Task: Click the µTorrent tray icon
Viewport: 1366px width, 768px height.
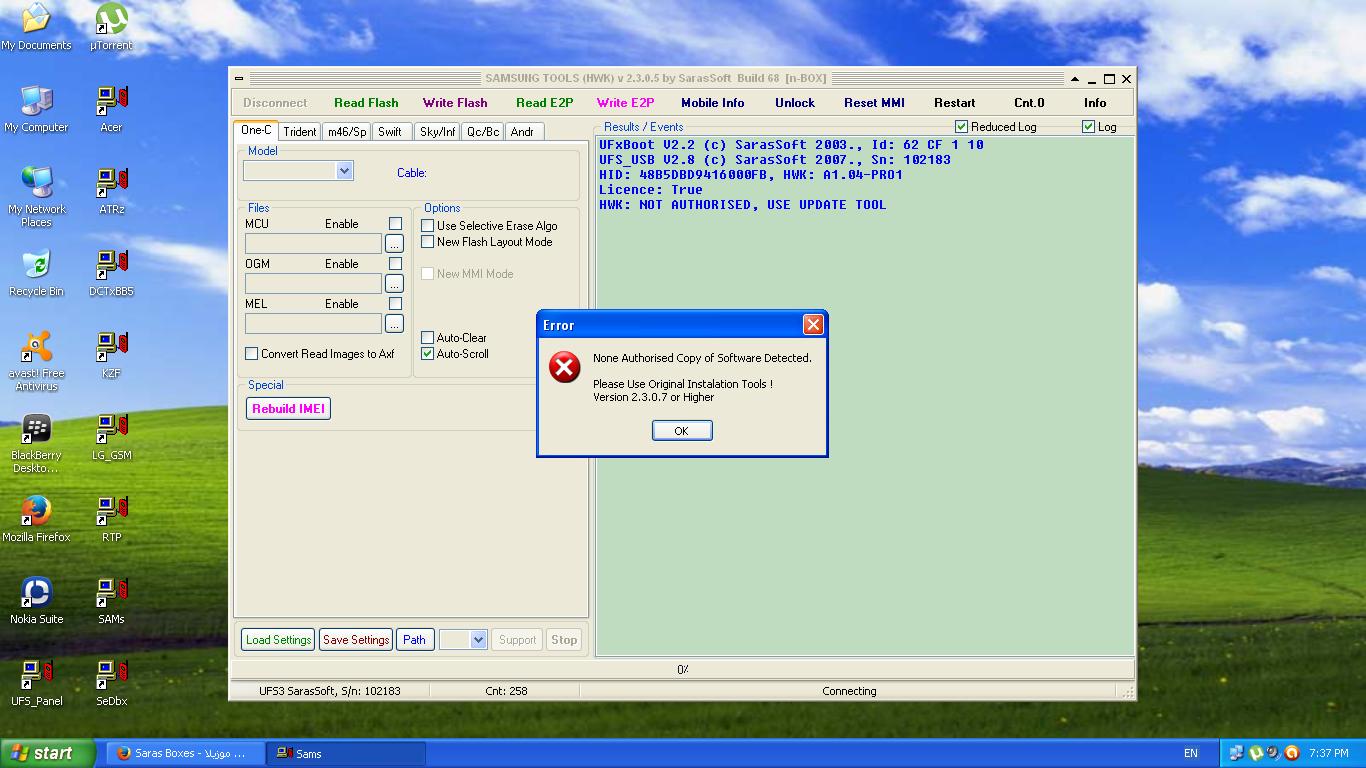Action: pyautogui.click(x=1255, y=753)
